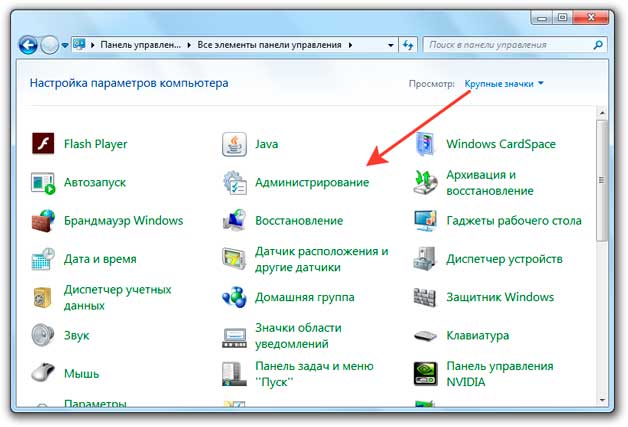Expand arrow after Панель управлен... breadcrumb

tap(189, 45)
